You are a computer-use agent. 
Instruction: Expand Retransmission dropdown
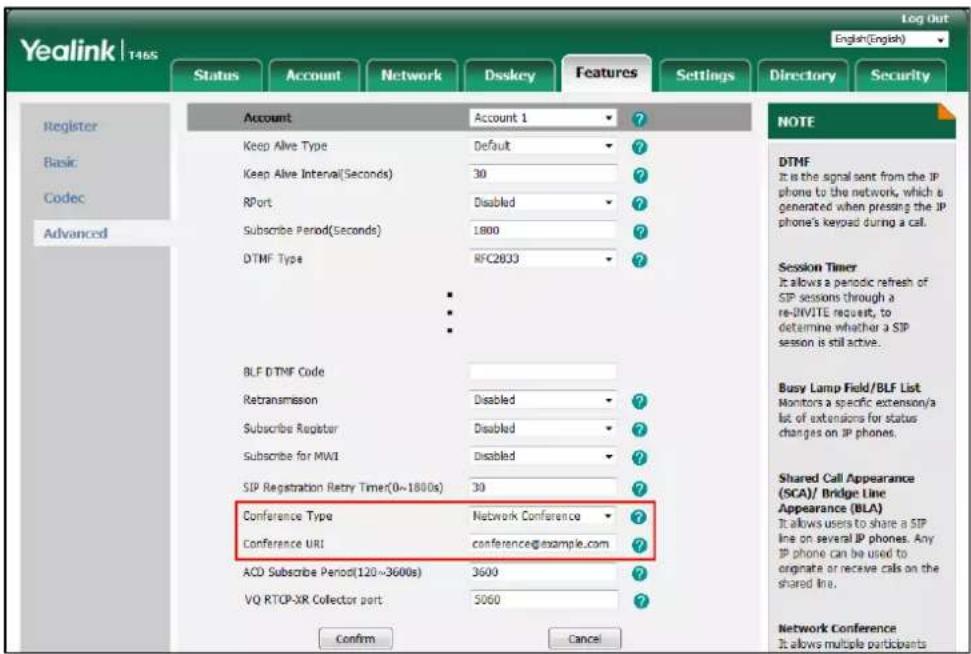click(543, 400)
